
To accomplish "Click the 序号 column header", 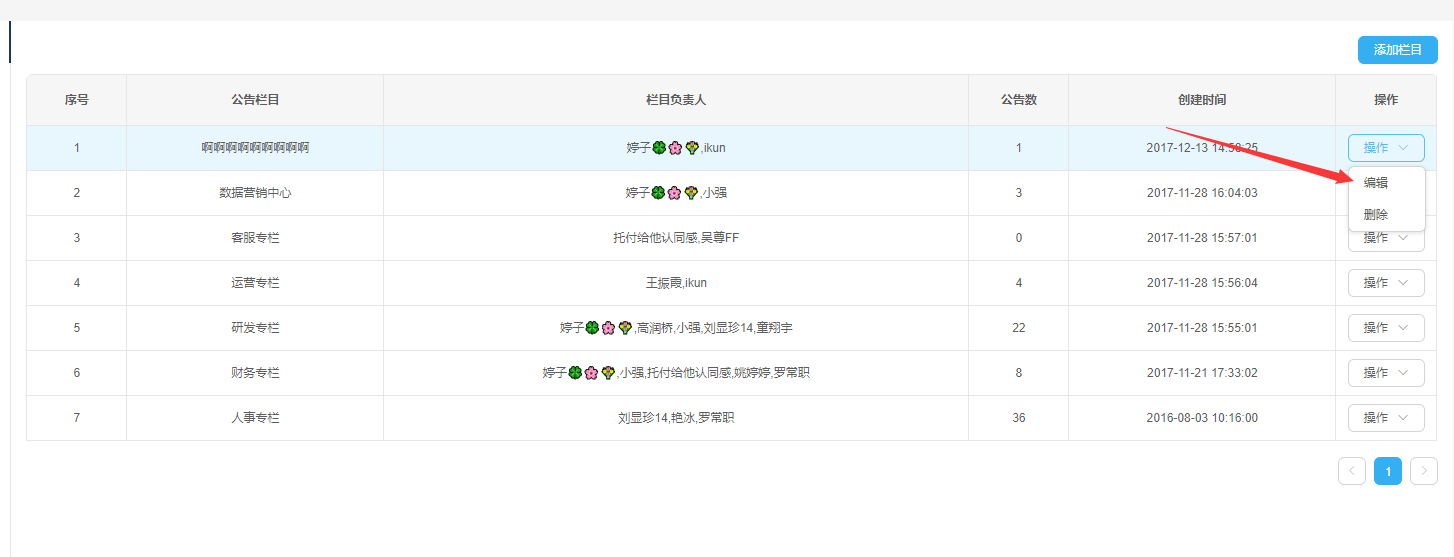I will point(77,100).
